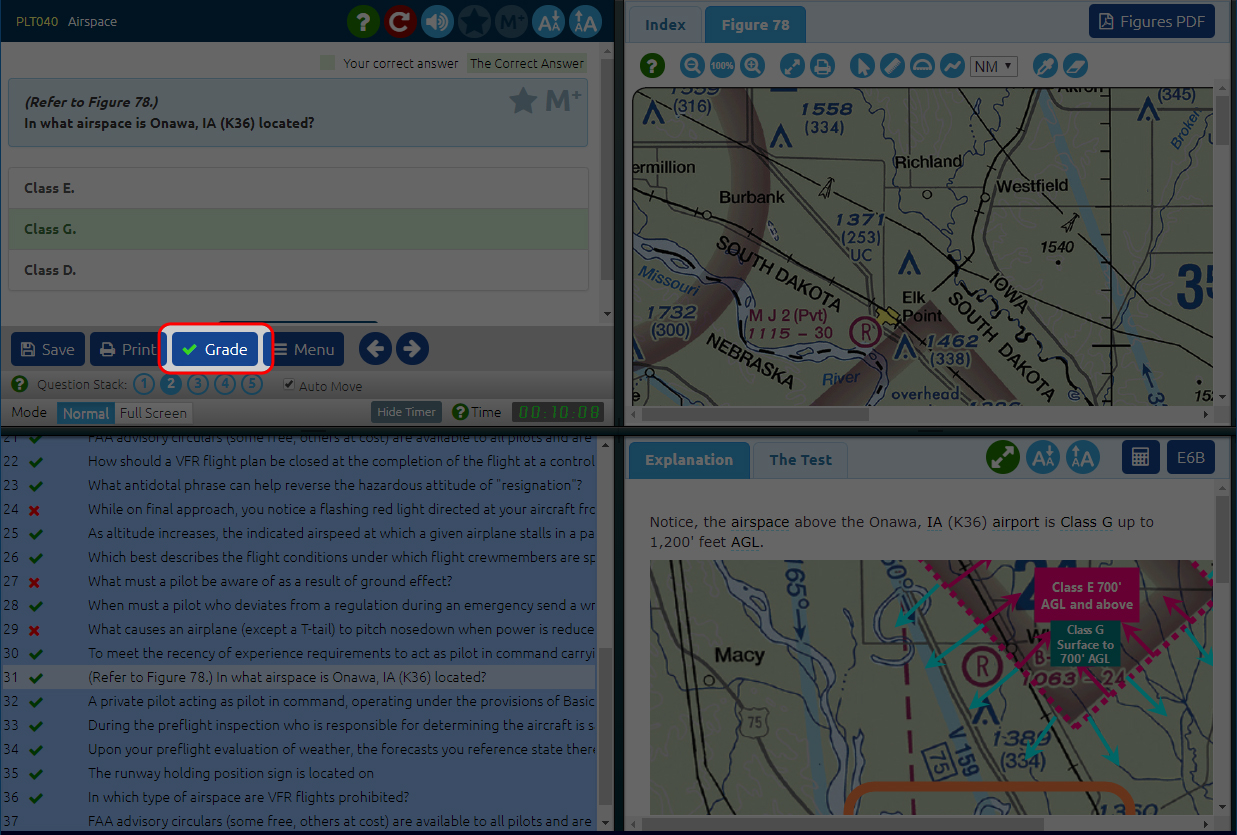1237x835 pixels.
Task: Zoom in on the figure
Action: [x=753, y=66]
